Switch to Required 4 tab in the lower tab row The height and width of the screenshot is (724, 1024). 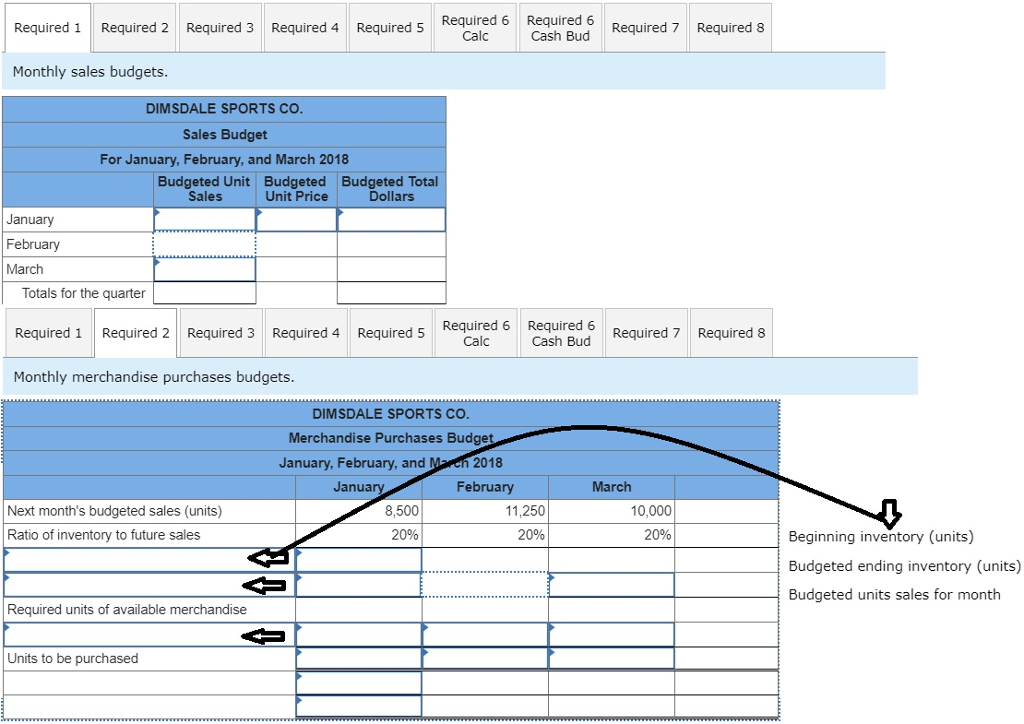click(306, 333)
